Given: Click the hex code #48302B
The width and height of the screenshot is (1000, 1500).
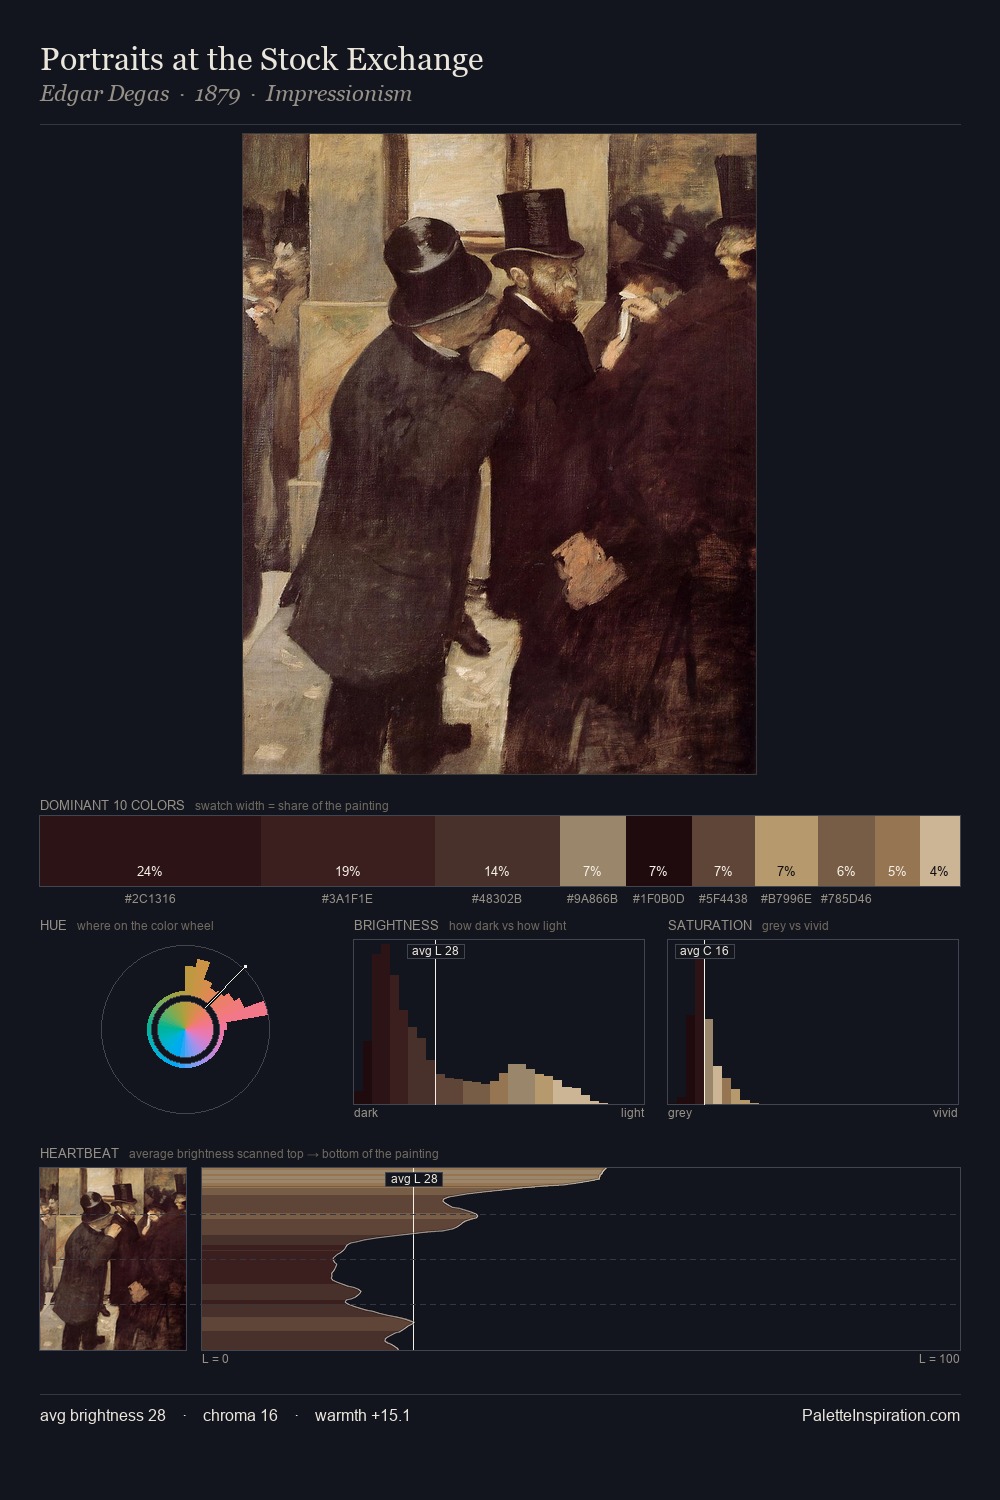Looking at the screenshot, I should [497, 899].
